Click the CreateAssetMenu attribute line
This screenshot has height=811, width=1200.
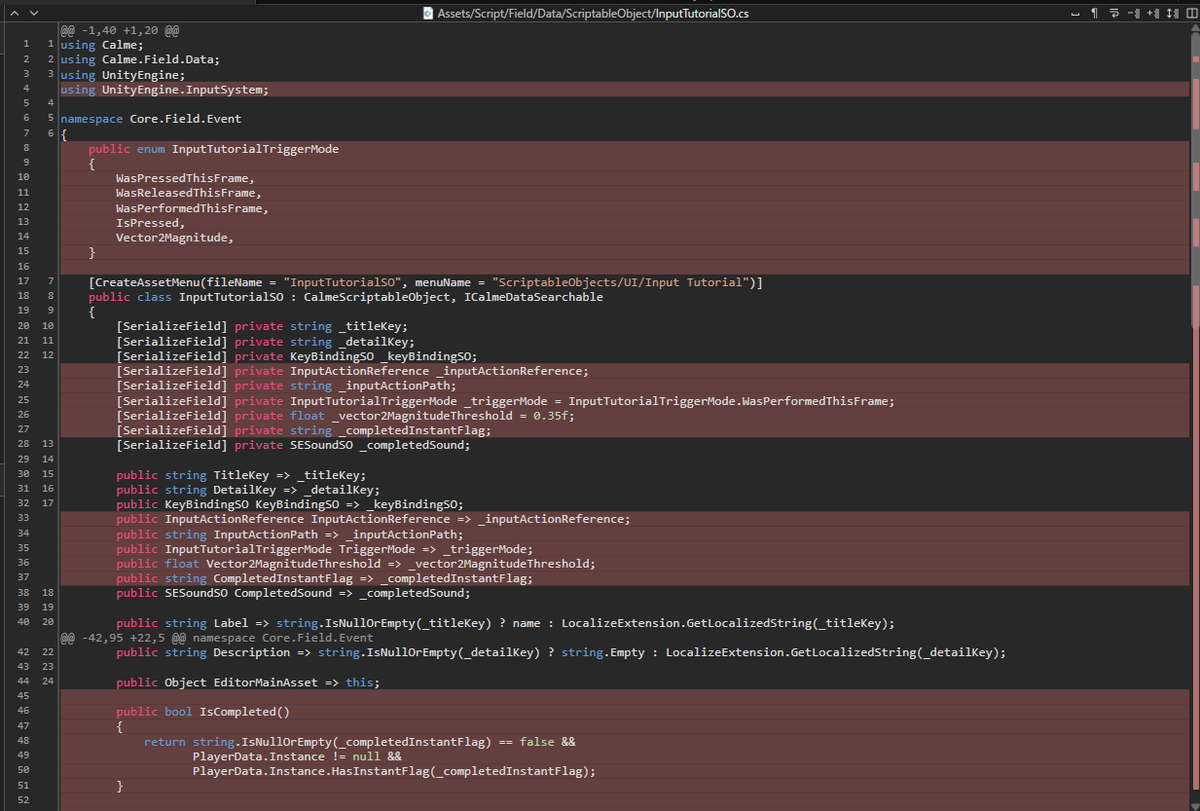(x=426, y=282)
